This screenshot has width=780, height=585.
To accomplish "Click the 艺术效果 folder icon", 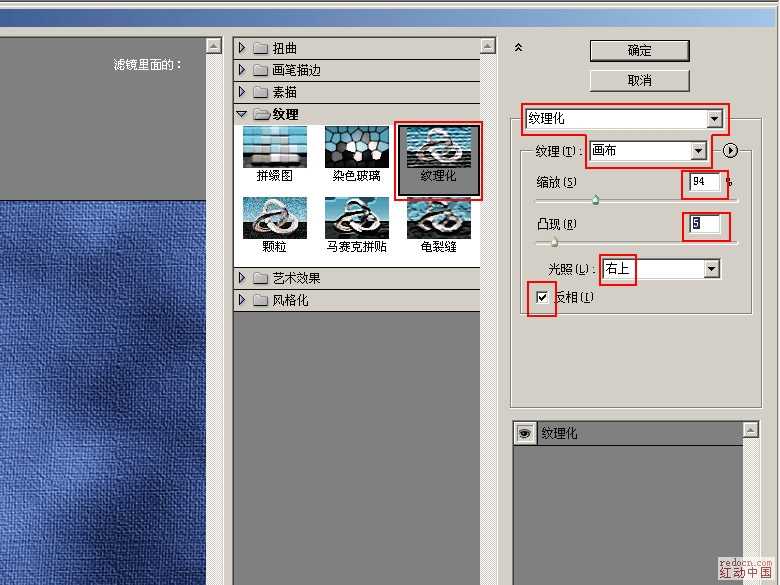I will pos(261,278).
